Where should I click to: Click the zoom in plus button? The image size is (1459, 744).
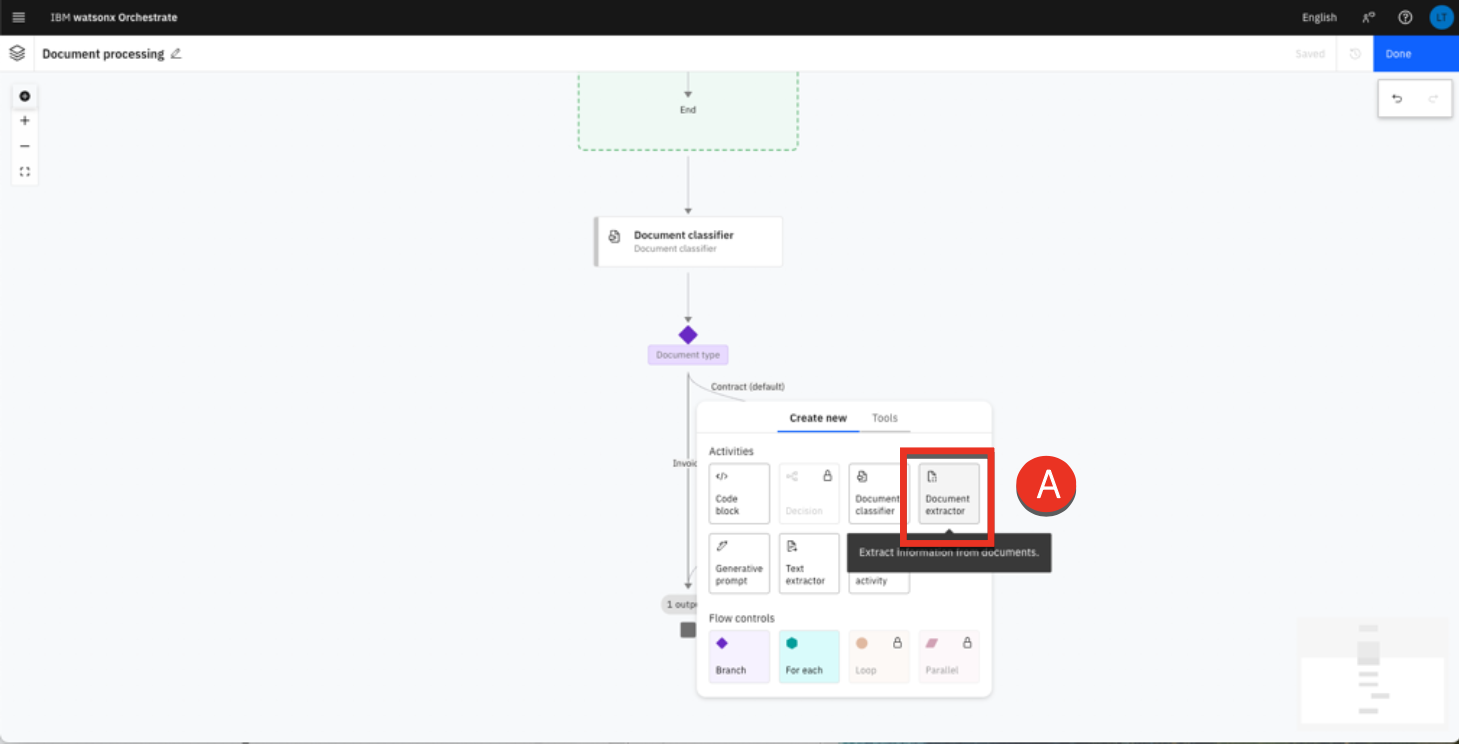[25, 121]
